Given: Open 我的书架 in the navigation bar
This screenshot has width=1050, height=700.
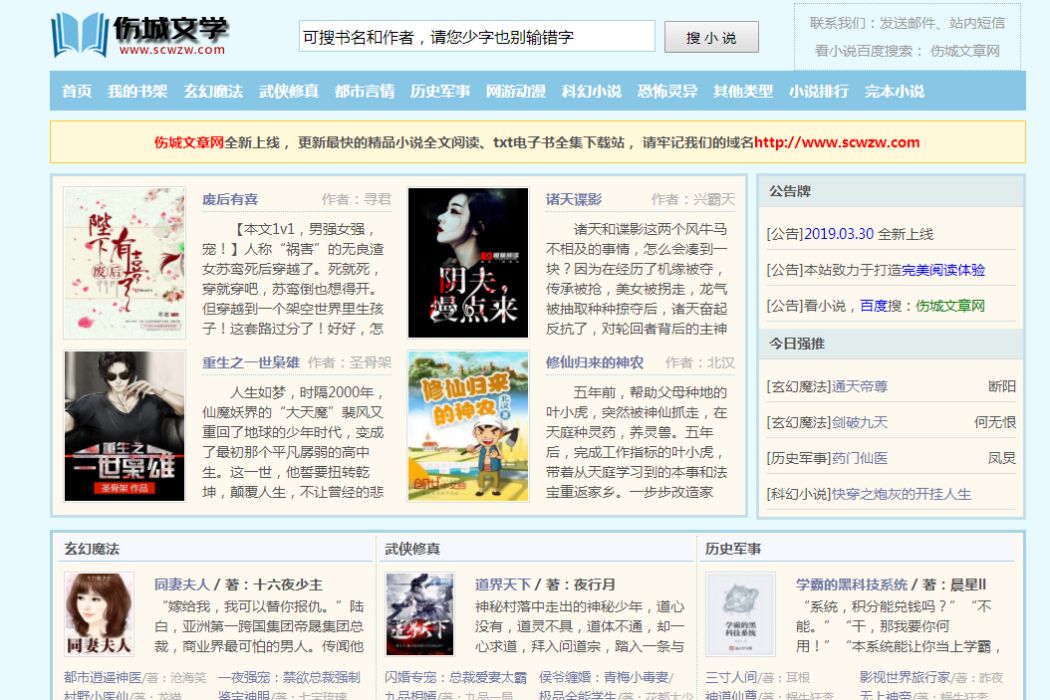Looking at the screenshot, I should coord(137,91).
